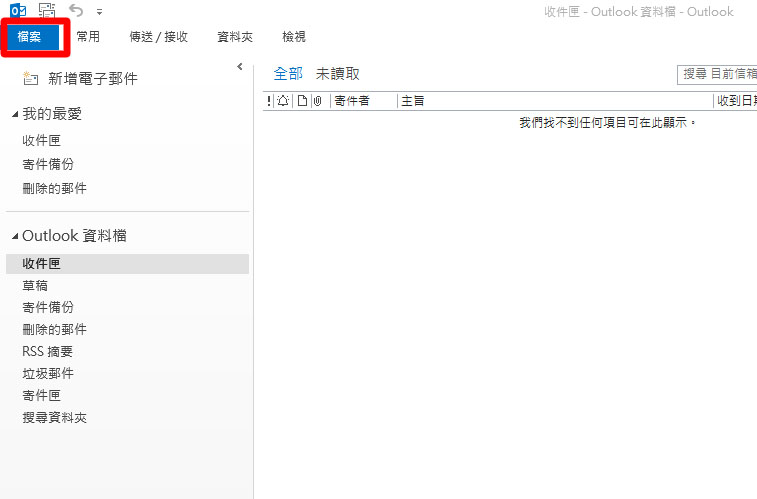
Task: Select 寄件備份 under 我的最愛
Action: [x=48, y=164]
